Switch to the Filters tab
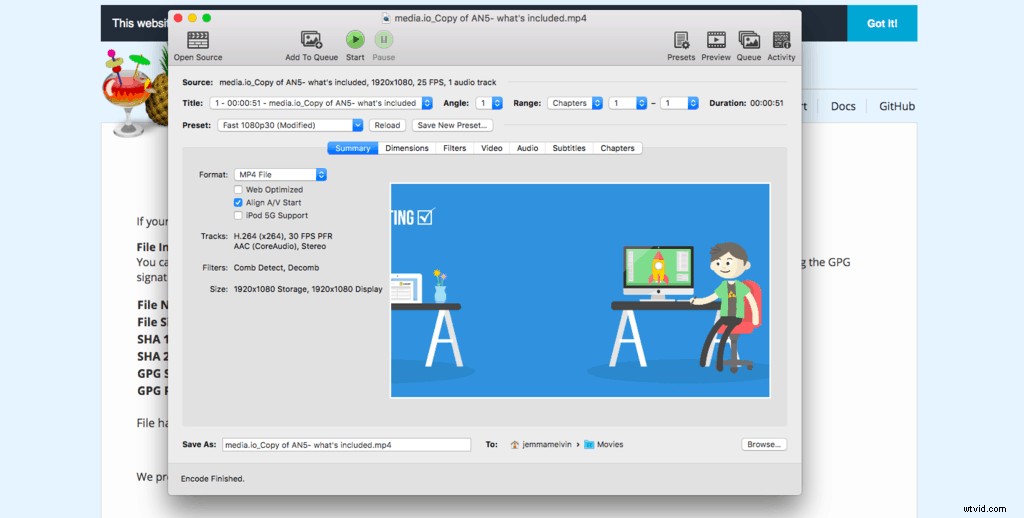The image size is (1024, 518). (x=455, y=148)
